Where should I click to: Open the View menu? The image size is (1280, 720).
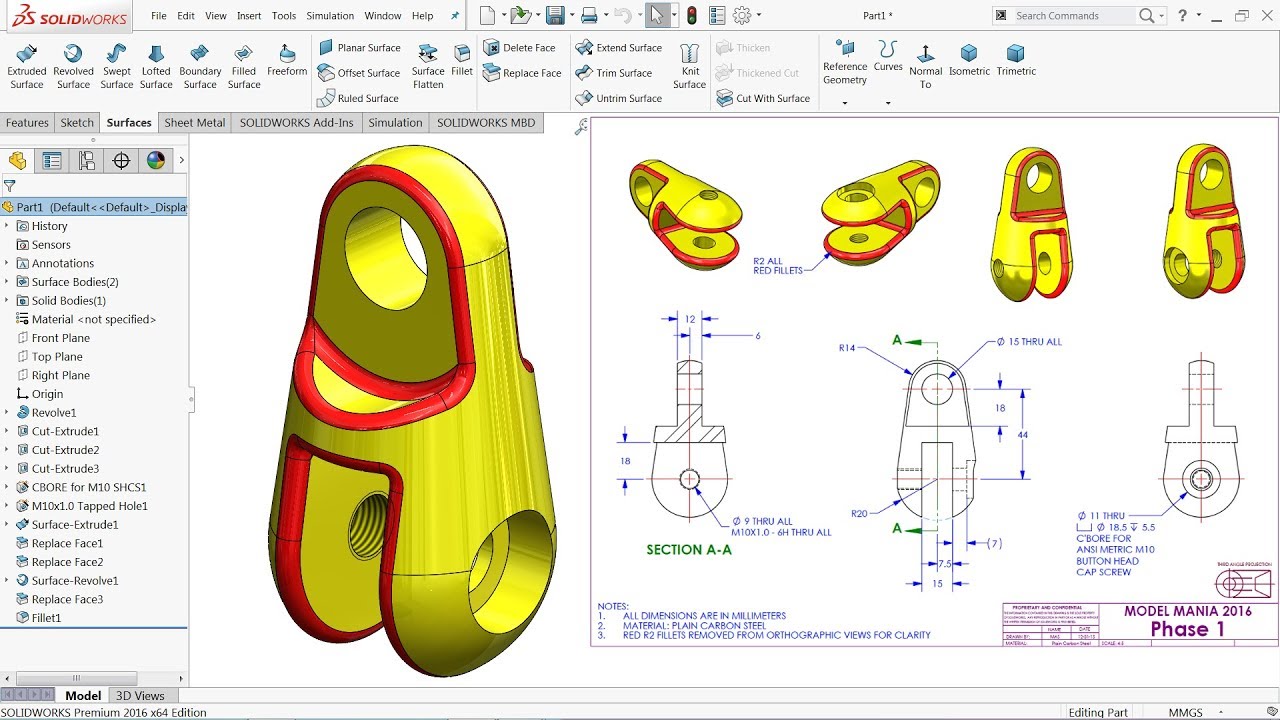click(216, 16)
